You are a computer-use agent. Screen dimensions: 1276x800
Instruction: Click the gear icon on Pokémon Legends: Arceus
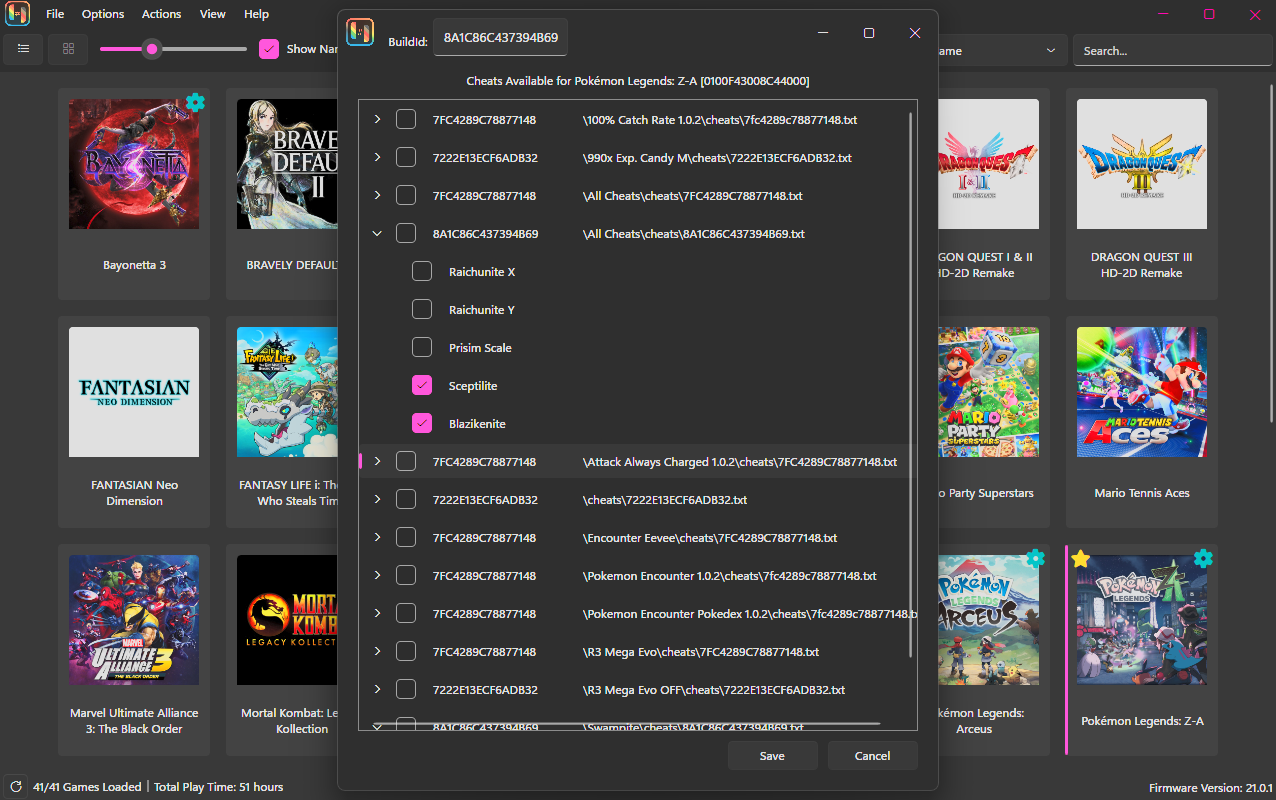tap(1035, 558)
